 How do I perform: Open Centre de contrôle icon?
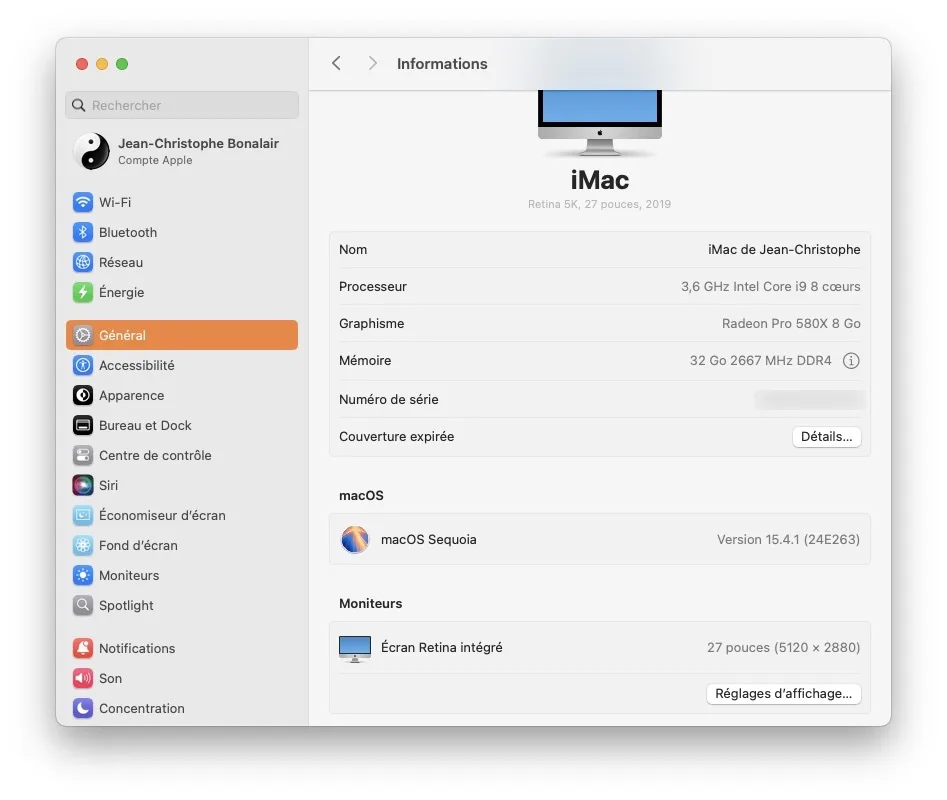pos(83,455)
